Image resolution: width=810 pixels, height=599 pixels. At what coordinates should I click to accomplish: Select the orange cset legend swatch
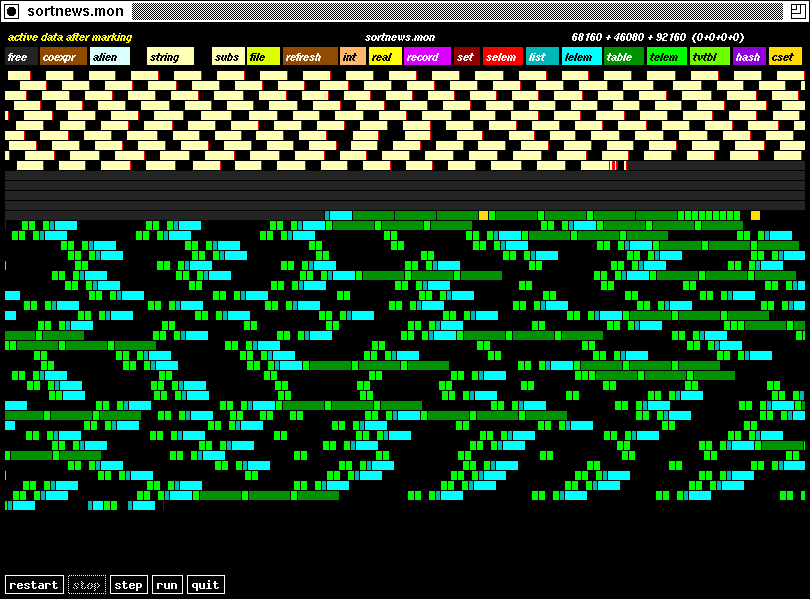[x=785, y=57]
